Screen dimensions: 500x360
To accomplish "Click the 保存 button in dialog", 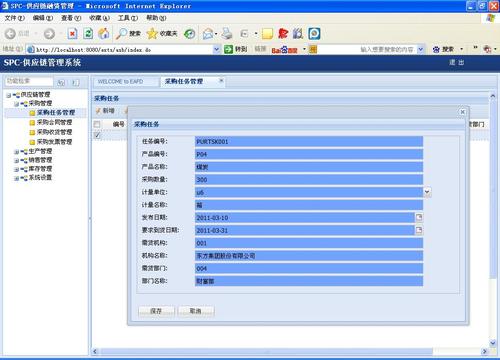I will [156, 311].
